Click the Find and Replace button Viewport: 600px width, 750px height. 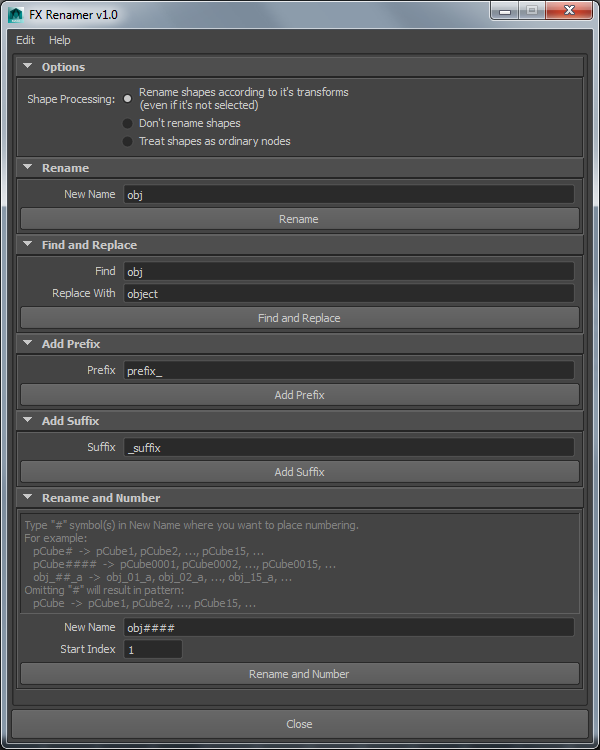coord(299,318)
